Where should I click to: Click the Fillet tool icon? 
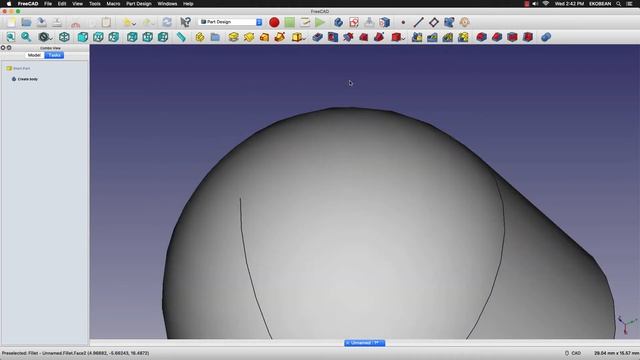pos(482,37)
